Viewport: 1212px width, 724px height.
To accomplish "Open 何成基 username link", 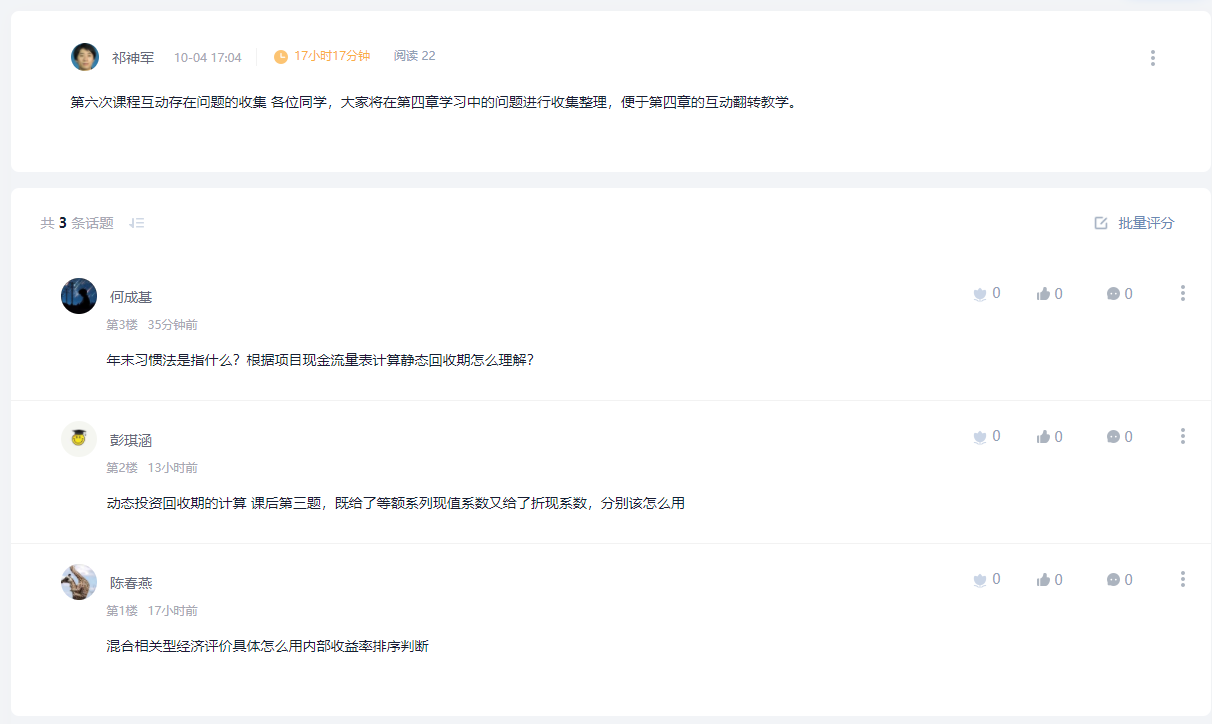I will pyautogui.click(x=131, y=297).
